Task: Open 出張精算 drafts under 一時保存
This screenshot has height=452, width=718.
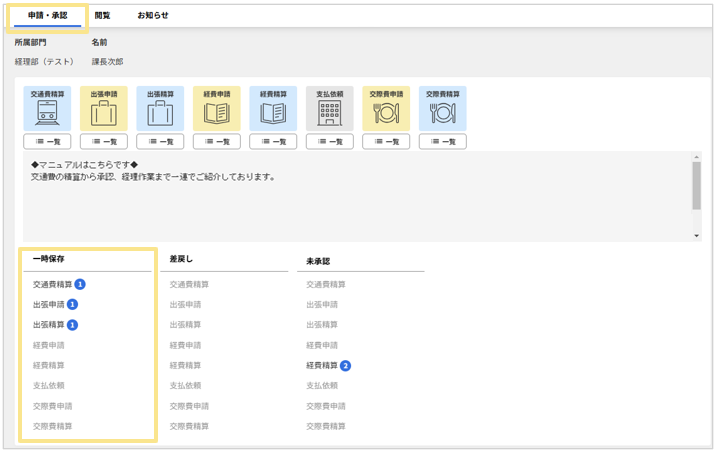Action: (x=48, y=325)
